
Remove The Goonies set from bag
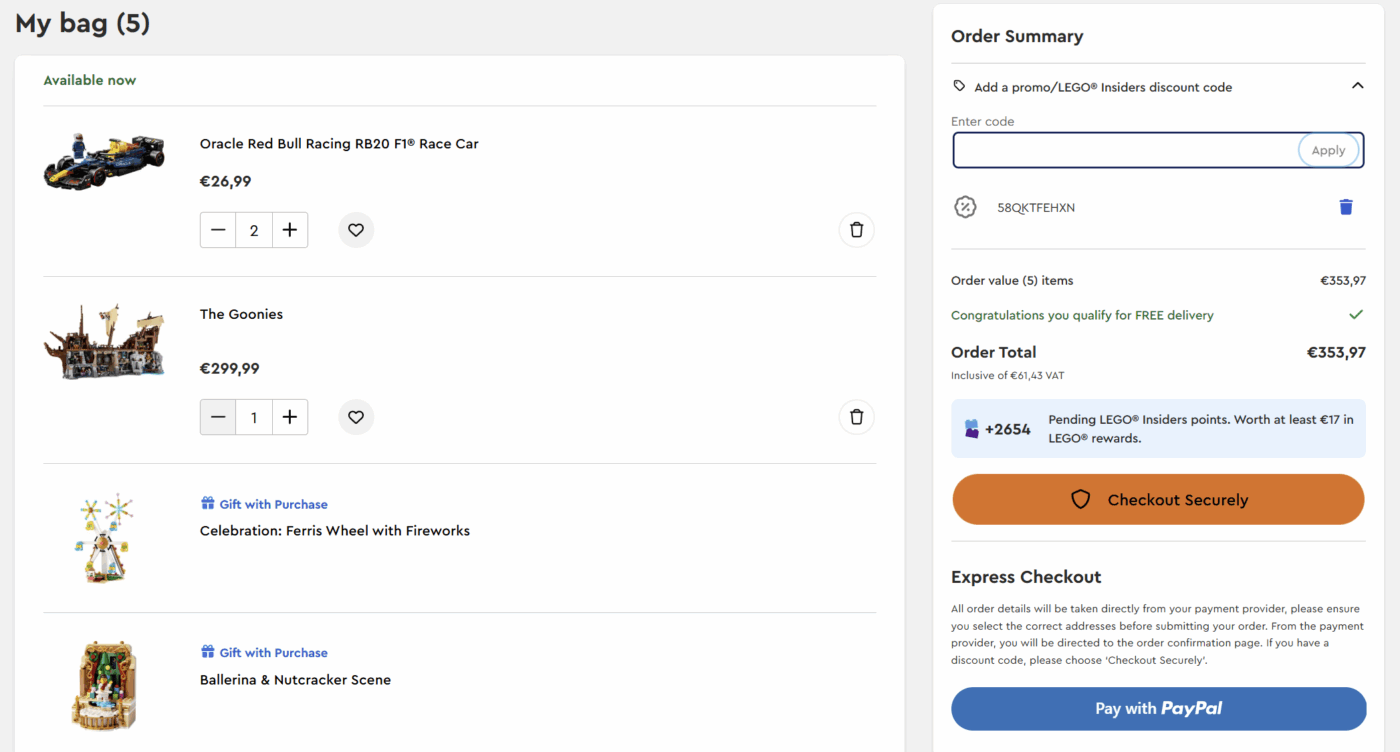tap(856, 417)
